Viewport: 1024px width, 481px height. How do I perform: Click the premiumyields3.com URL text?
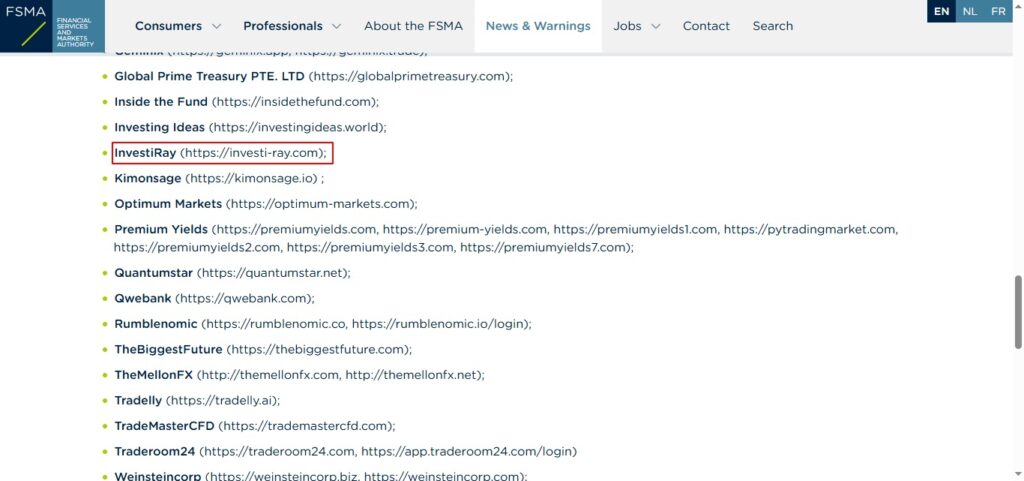point(370,247)
